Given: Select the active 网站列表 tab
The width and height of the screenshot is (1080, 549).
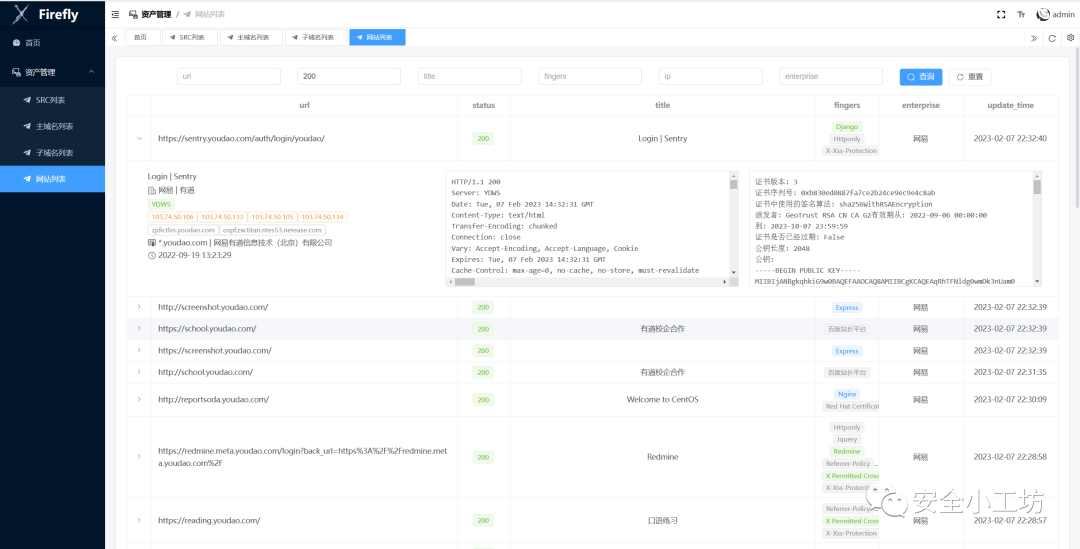Looking at the screenshot, I should point(377,37).
